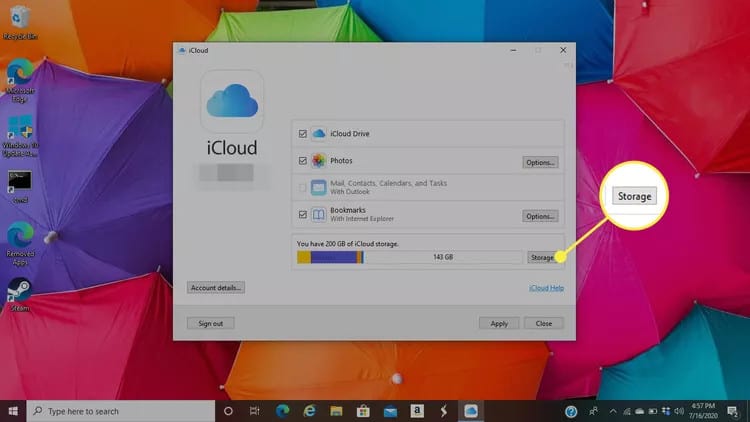Open Options for Bookmarks
The image size is (750, 422).
pyautogui.click(x=540, y=216)
